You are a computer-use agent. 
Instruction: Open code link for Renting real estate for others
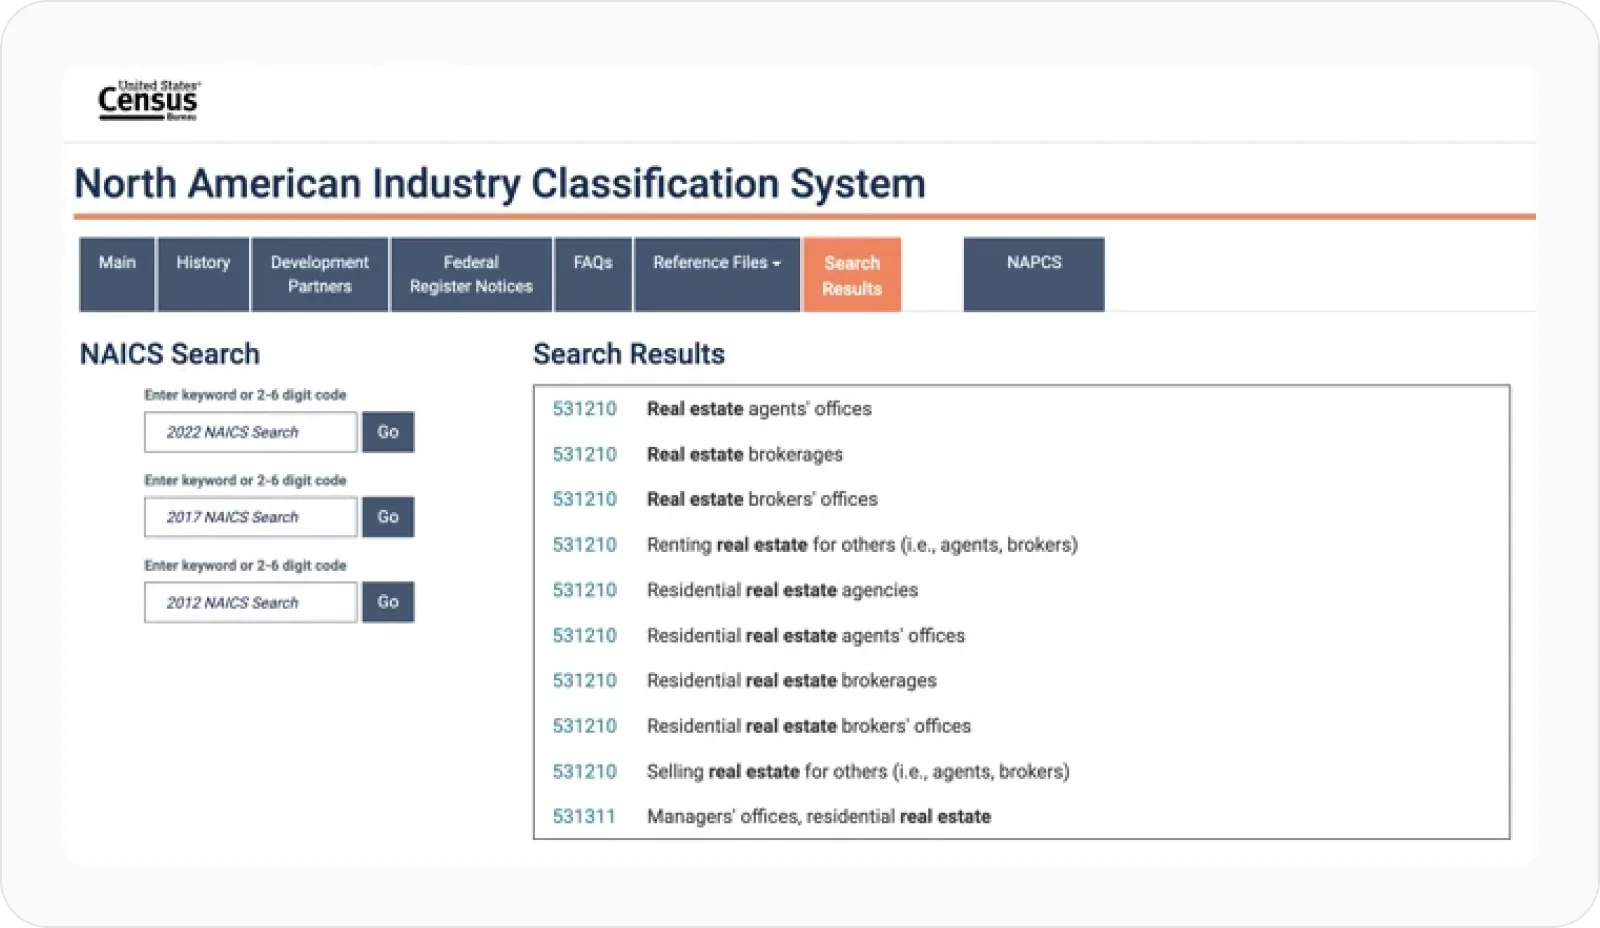tap(584, 545)
